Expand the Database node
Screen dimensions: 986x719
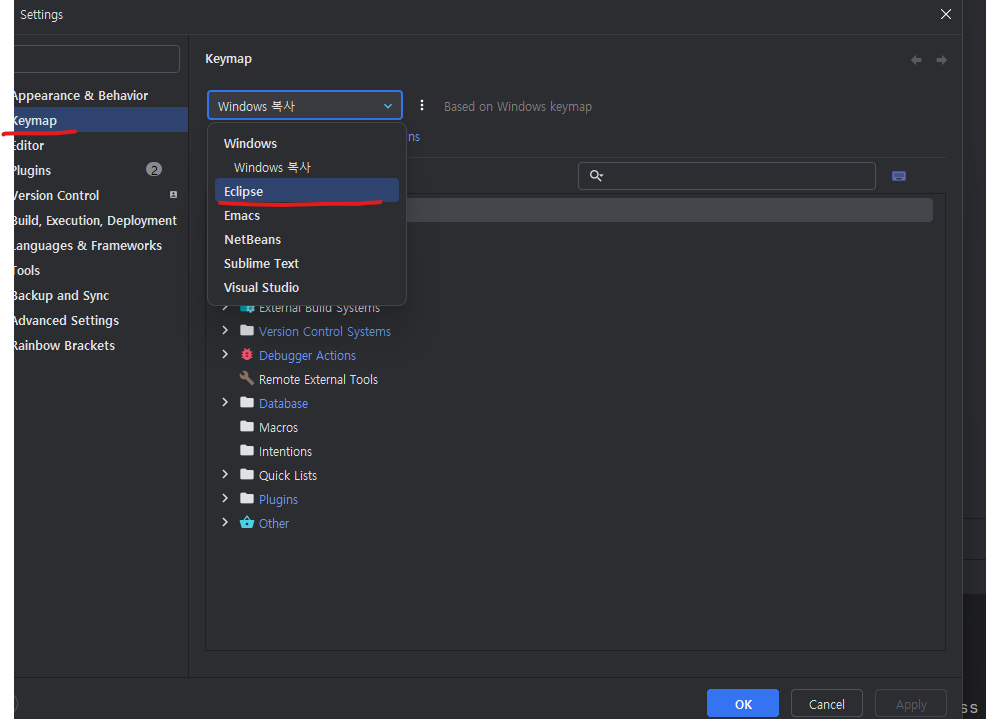tap(225, 402)
